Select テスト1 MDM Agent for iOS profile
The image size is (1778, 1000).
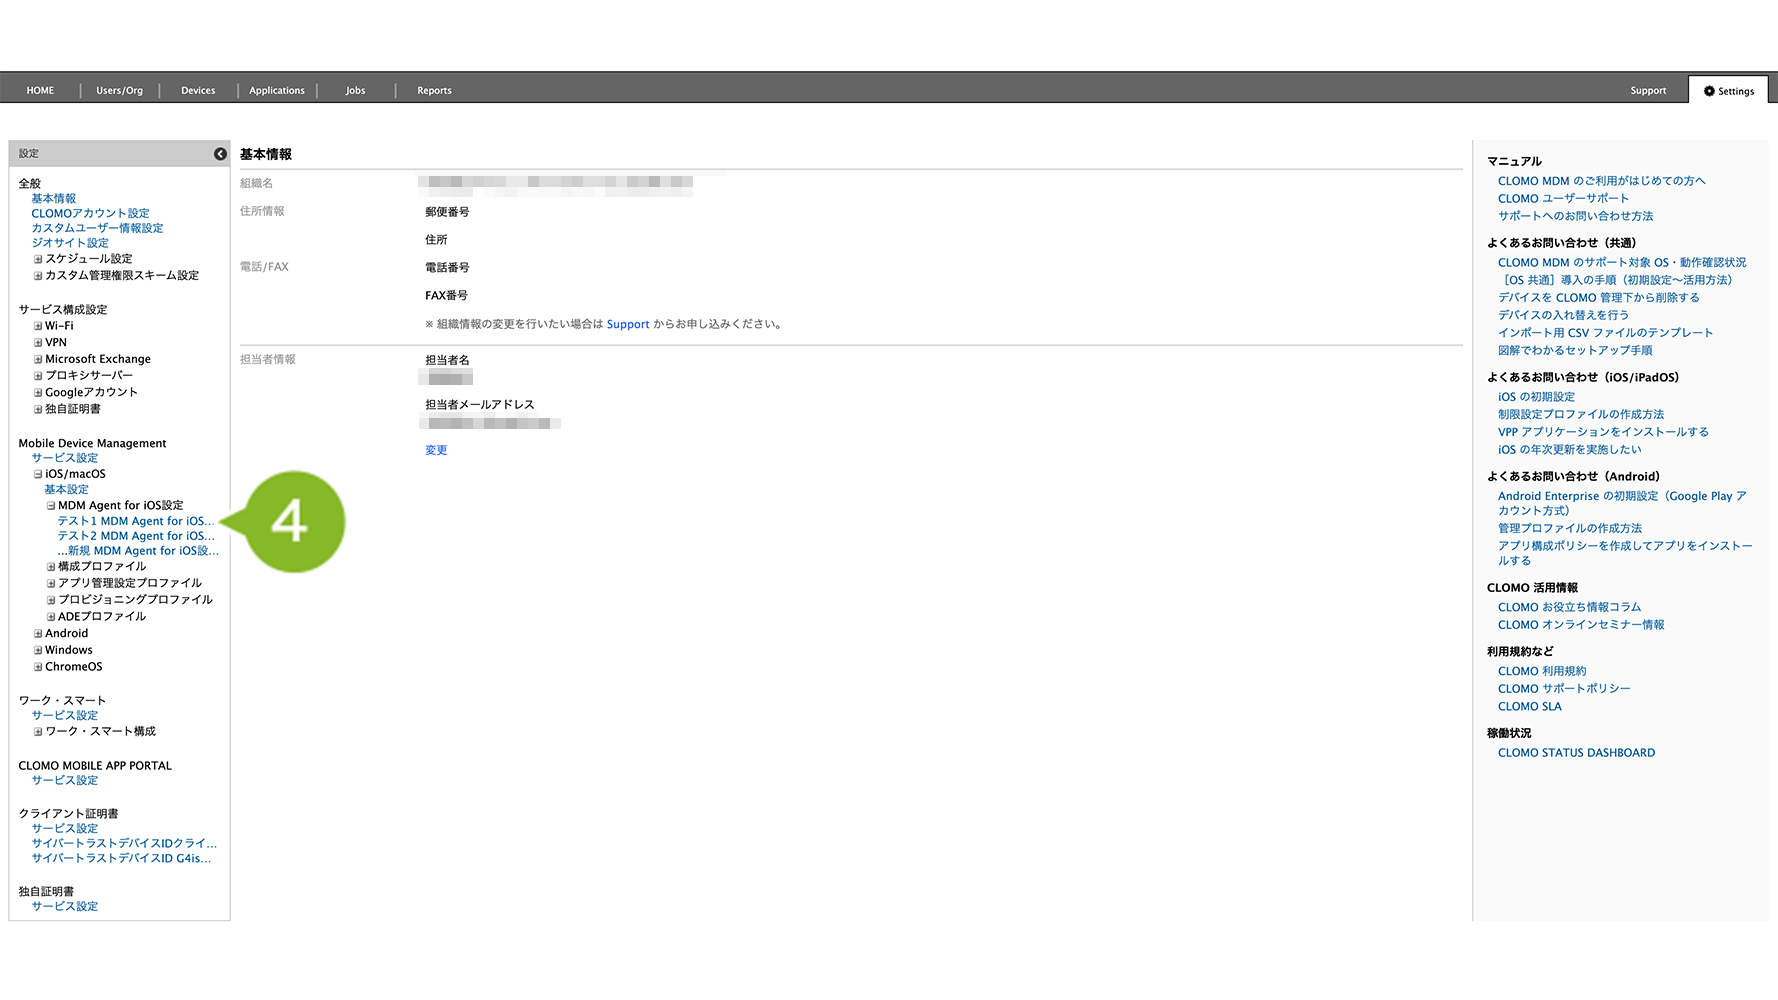tap(135, 521)
